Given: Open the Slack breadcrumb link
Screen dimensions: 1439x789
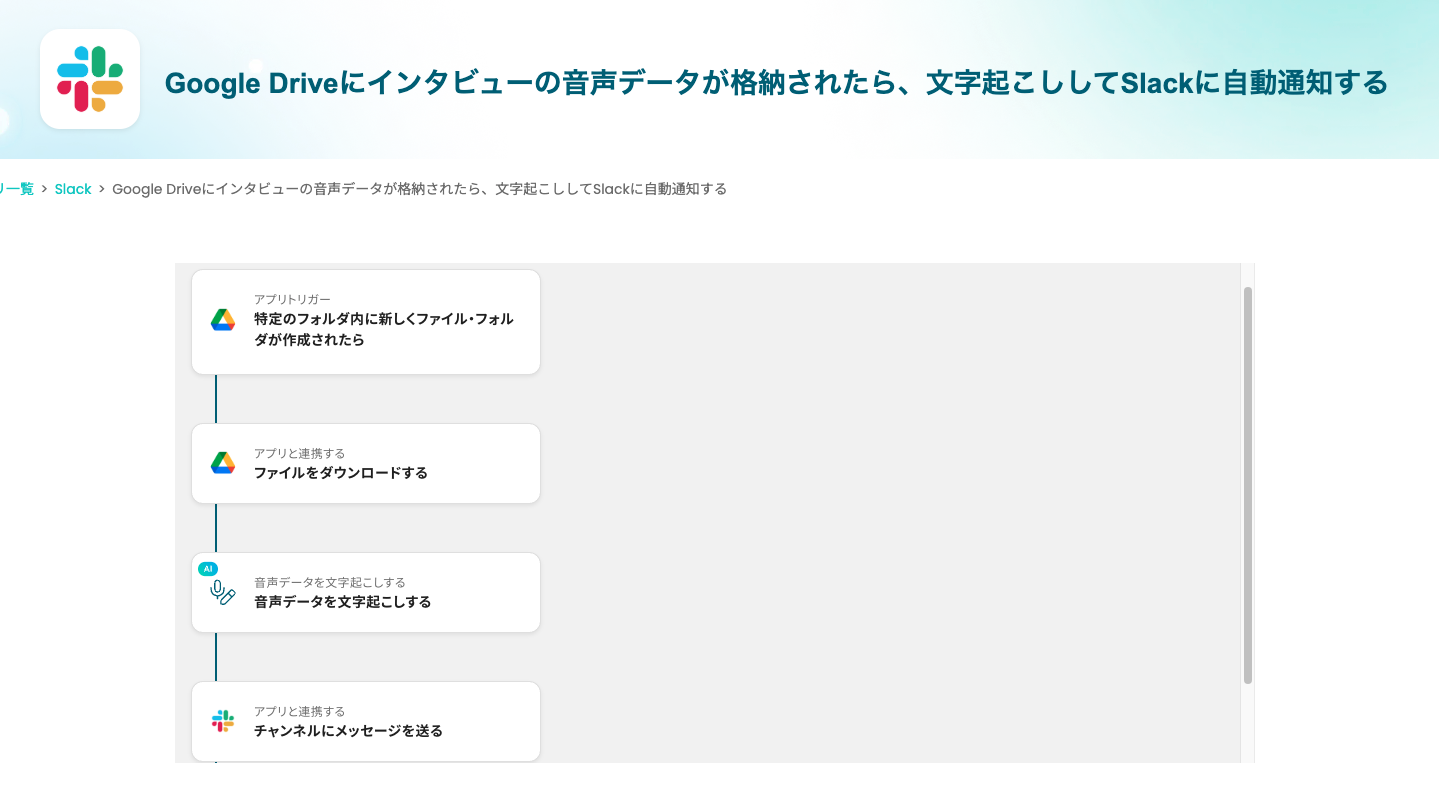Looking at the screenshot, I should (73, 188).
